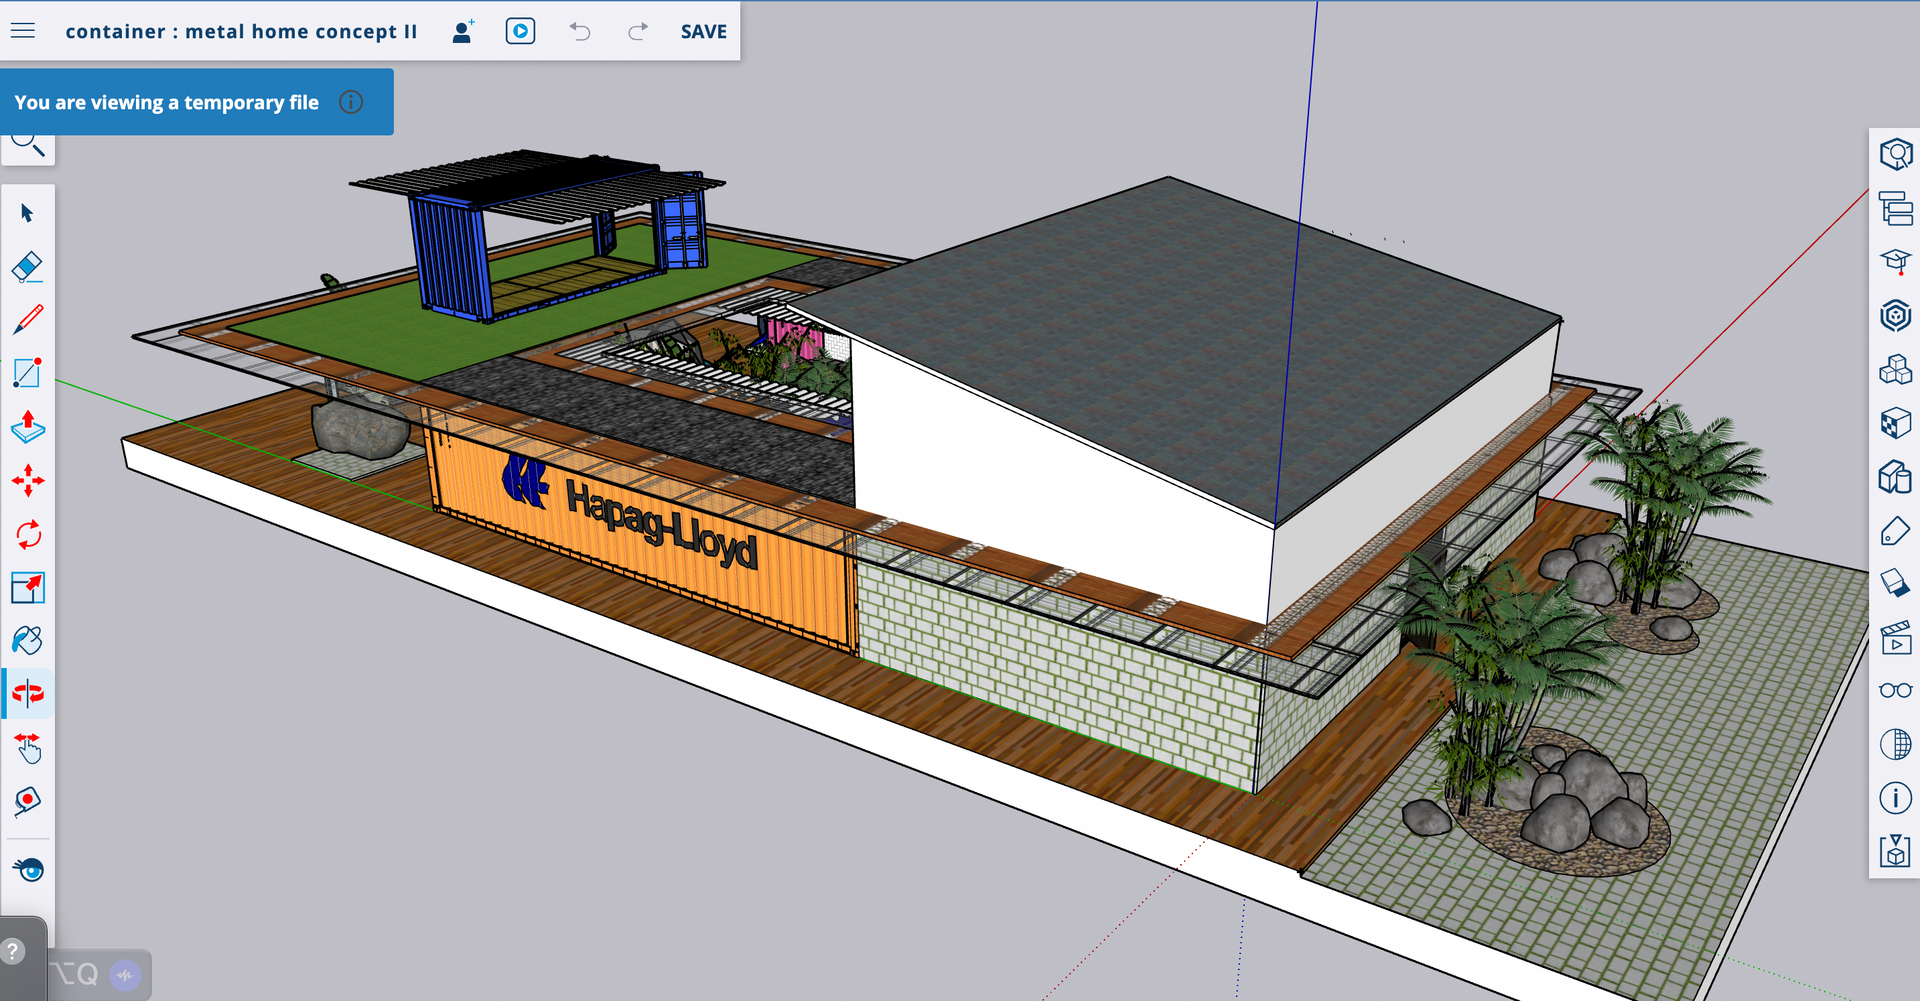Select the Rotate tool

(28, 534)
